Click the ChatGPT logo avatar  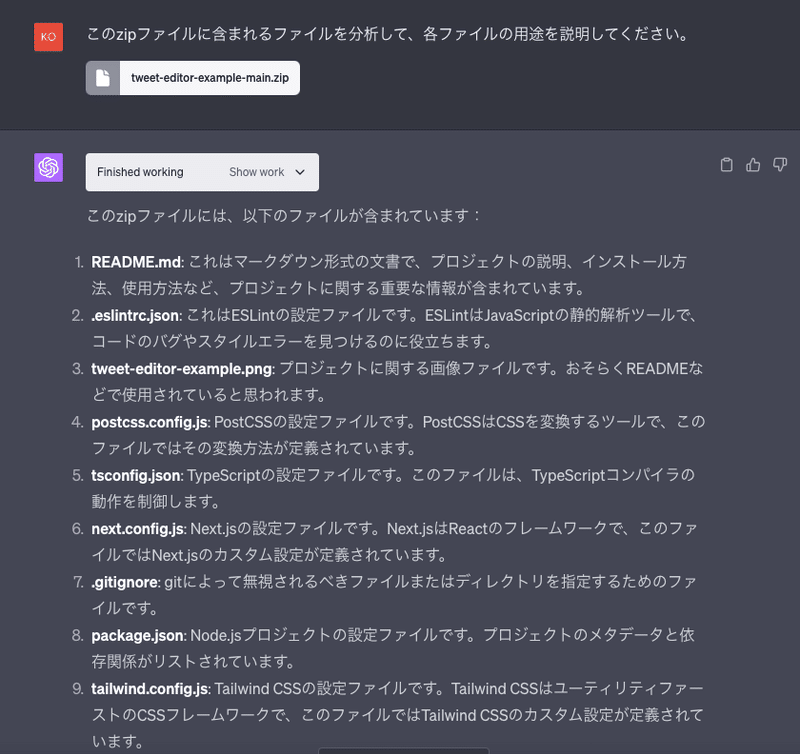[x=48, y=167]
